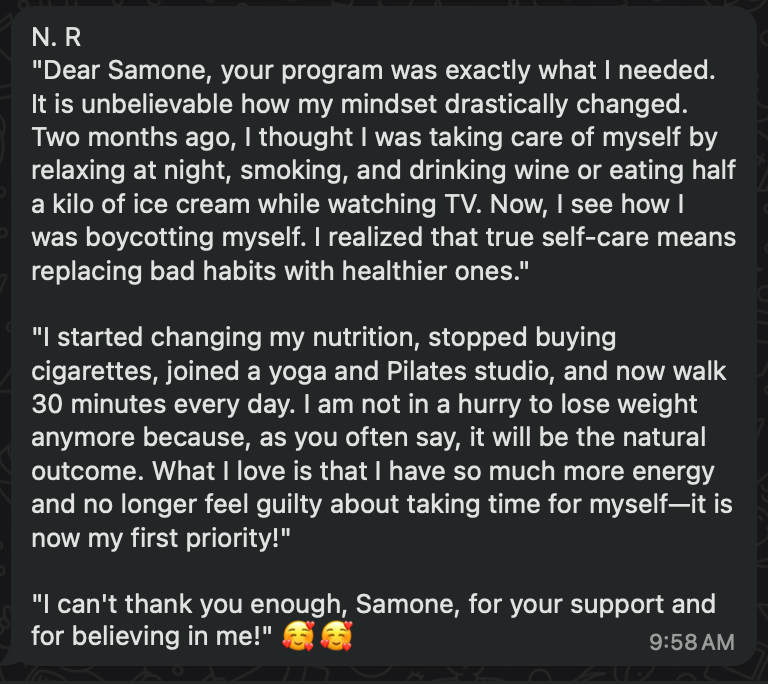This screenshot has height=684, width=768.
Task: Click the blank gap between the first two paragraphs
Action: [382, 304]
